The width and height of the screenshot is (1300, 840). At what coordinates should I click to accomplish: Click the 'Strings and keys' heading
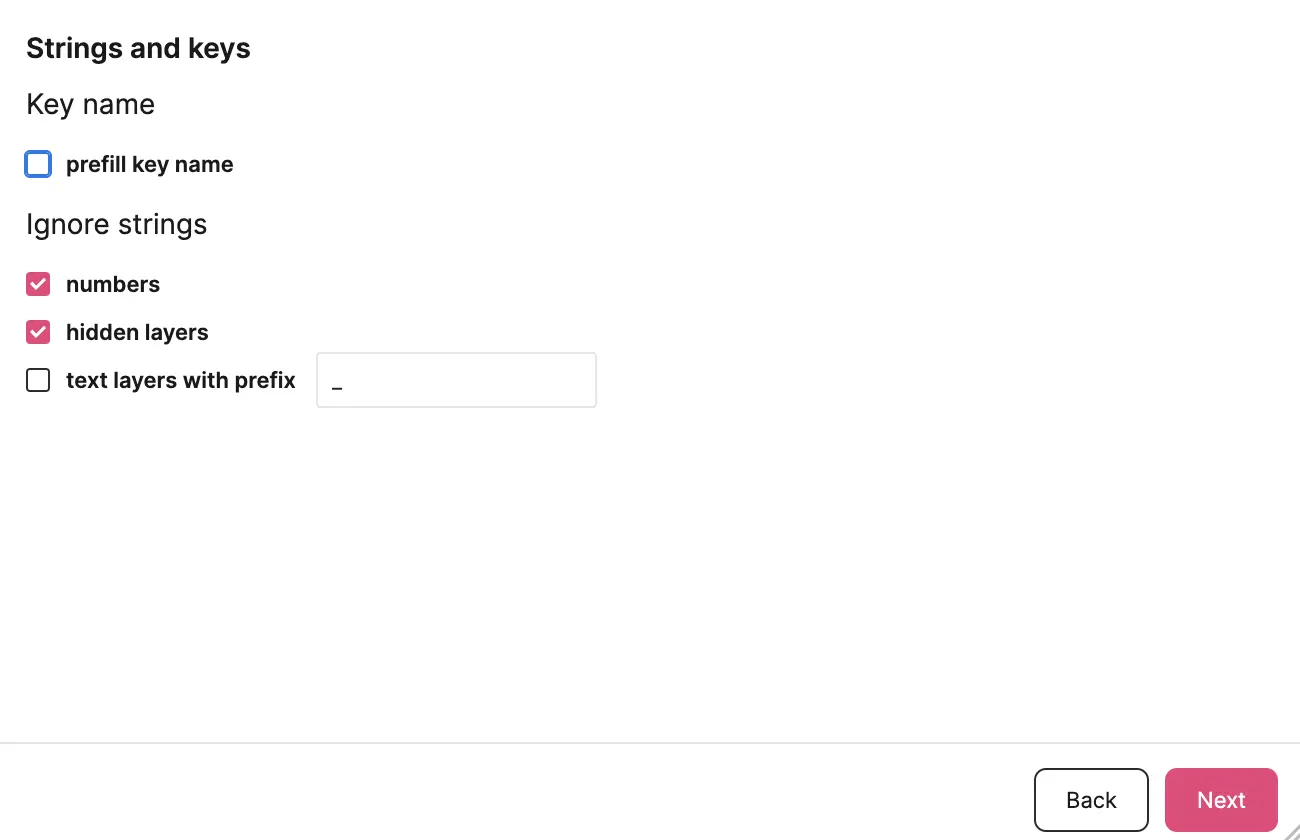tap(138, 49)
